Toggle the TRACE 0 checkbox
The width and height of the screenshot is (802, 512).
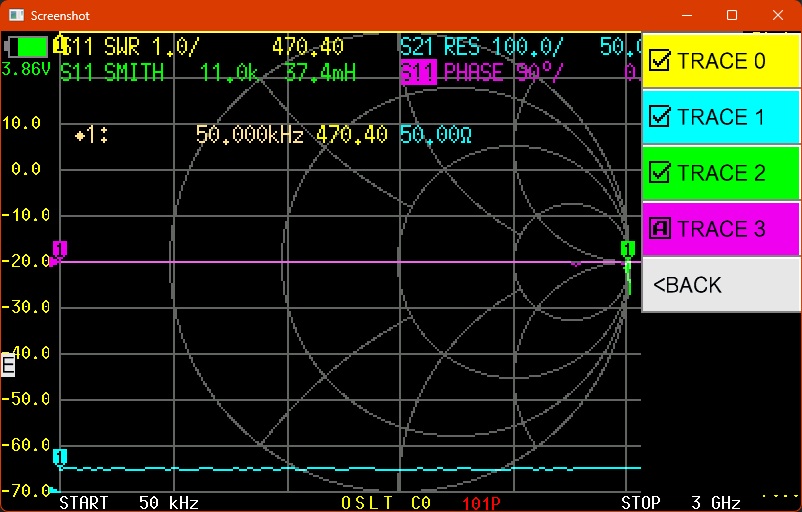660,61
